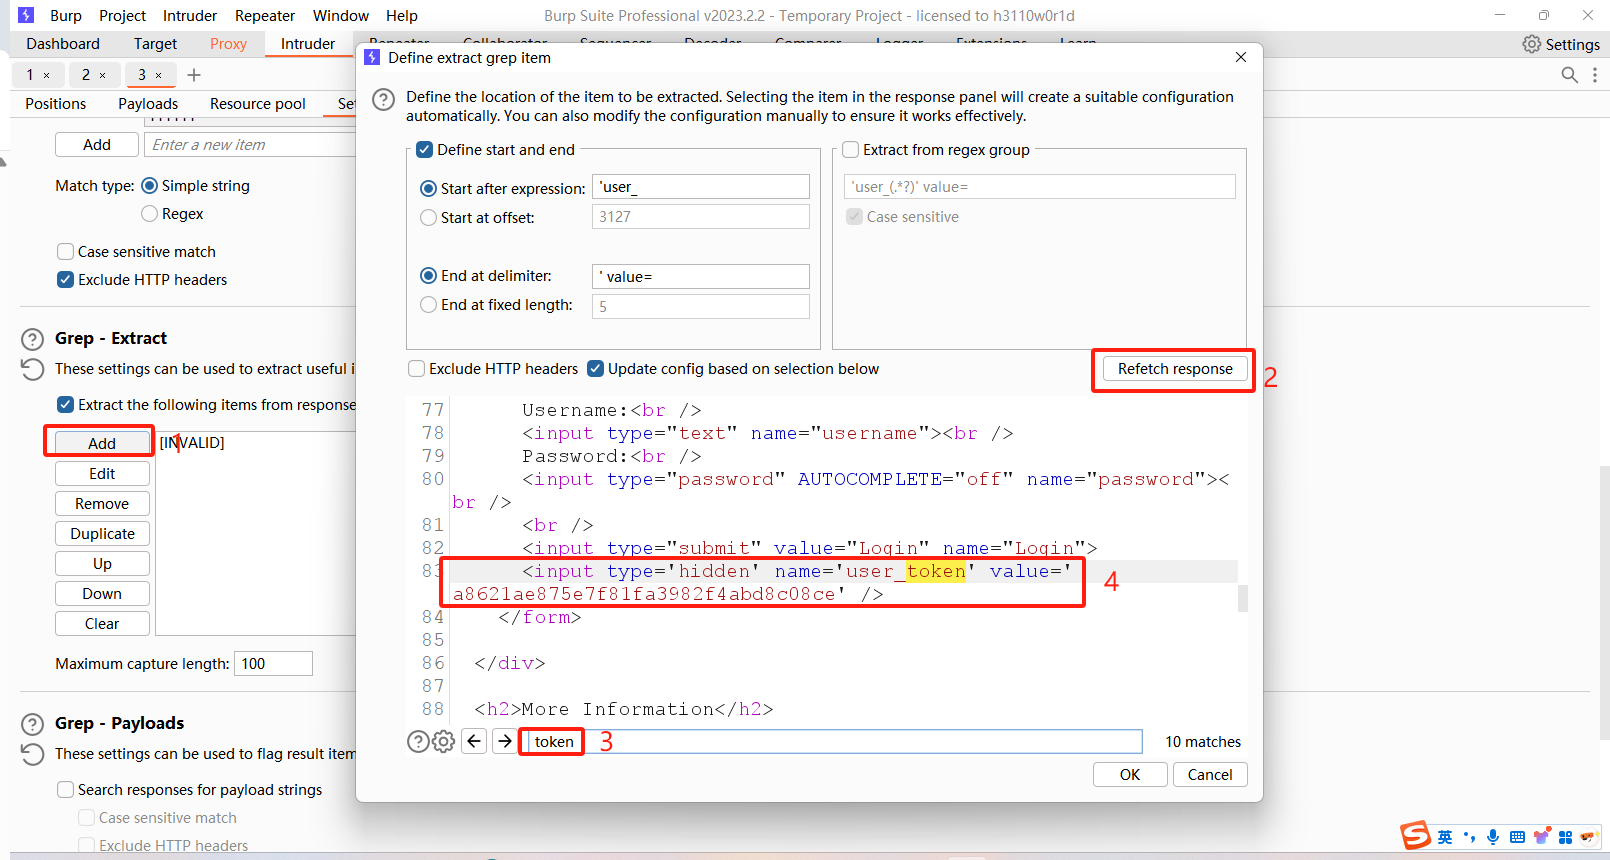This screenshot has width=1610, height=860.
Task: Confirm the dialog with OK
Action: point(1130,775)
